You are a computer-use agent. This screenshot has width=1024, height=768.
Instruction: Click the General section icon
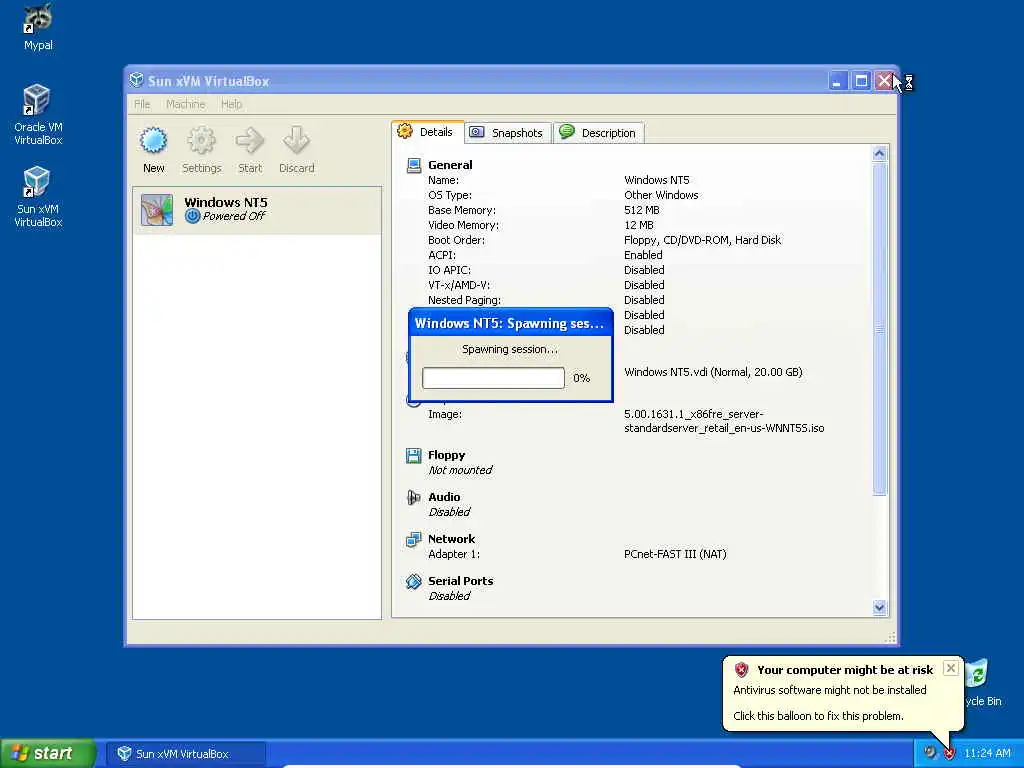click(x=413, y=165)
